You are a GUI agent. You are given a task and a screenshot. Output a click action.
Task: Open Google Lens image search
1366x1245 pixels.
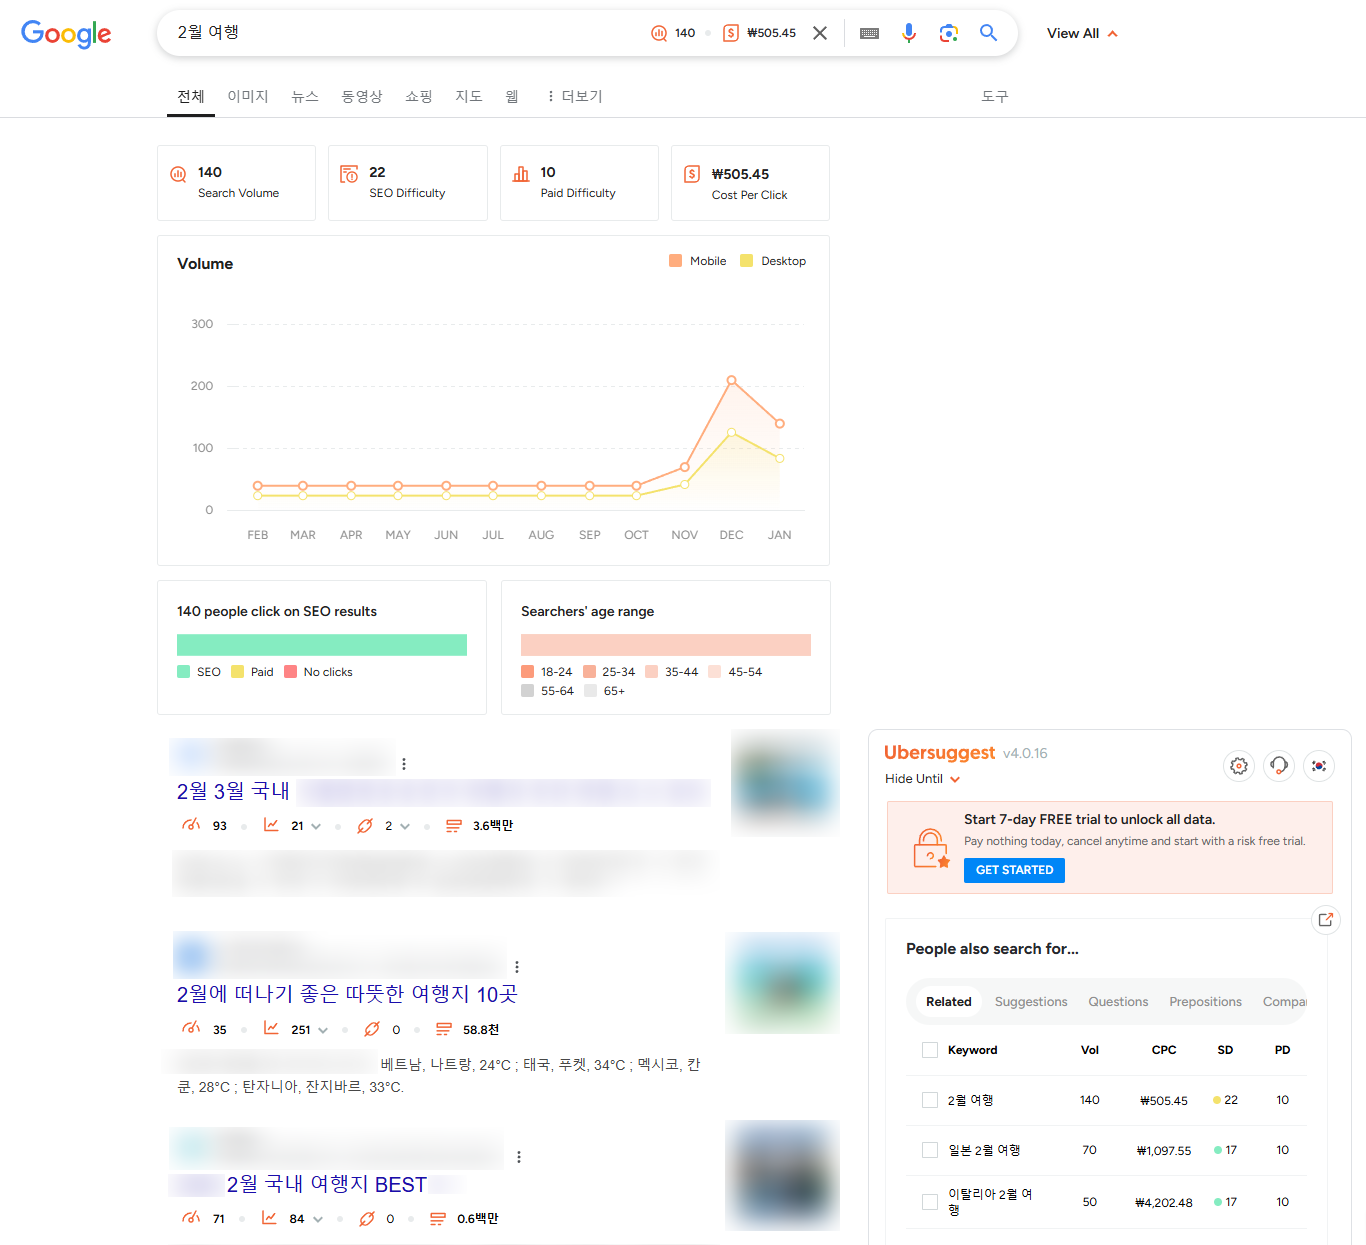(x=948, y=33)
